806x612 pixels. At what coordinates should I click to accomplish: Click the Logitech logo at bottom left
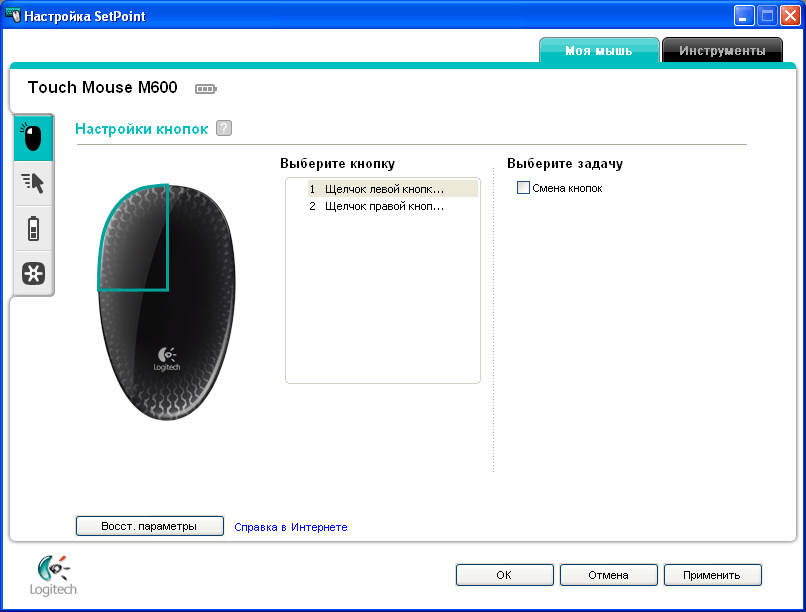53,575
